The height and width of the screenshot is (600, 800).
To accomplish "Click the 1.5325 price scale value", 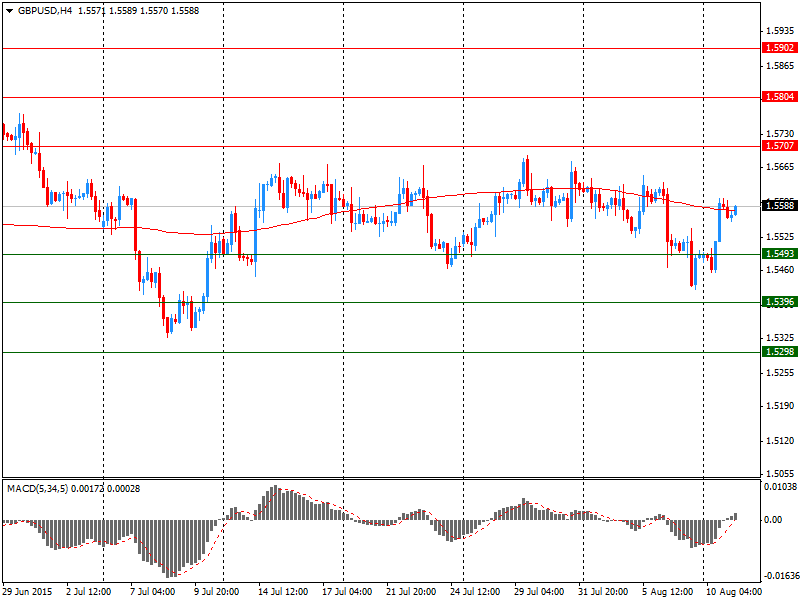I will click(x=781, y=338).
